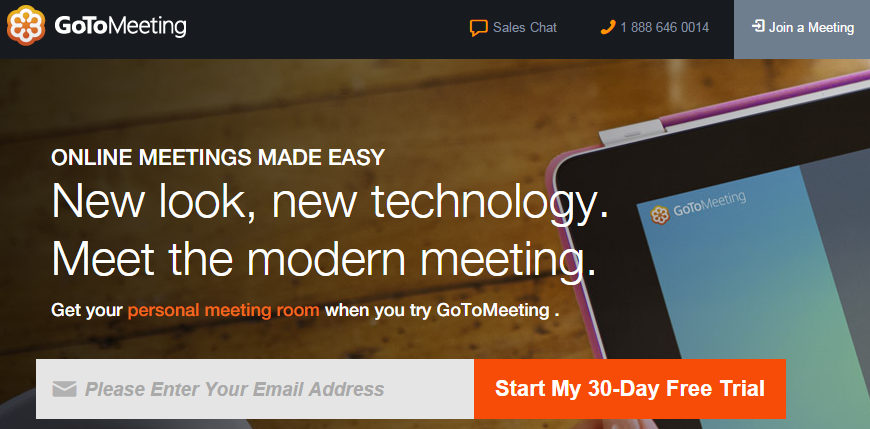
Task: Click the envelope icon in email field
Action: [64, 389]
